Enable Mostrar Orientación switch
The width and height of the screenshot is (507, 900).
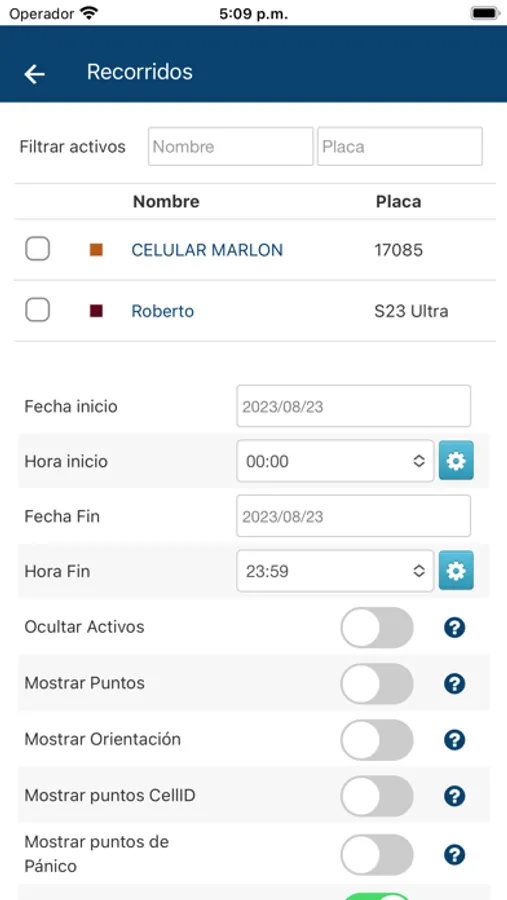click(x=377, y=740)
